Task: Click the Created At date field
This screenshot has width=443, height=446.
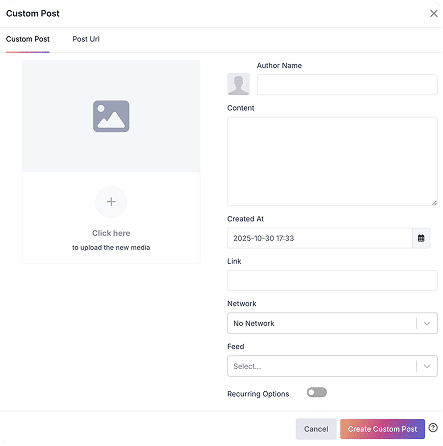Action: tap(320, 238)
